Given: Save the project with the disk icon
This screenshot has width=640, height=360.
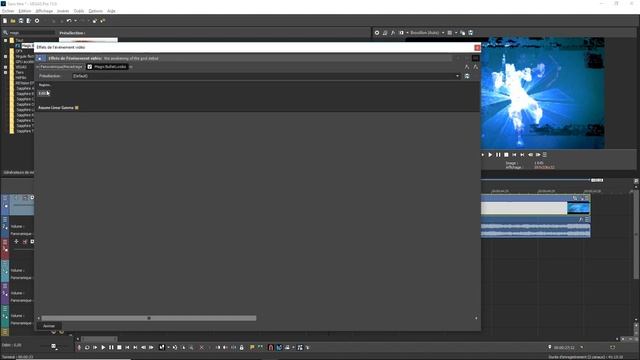Looking at the screenshot, I should (21, 20).
